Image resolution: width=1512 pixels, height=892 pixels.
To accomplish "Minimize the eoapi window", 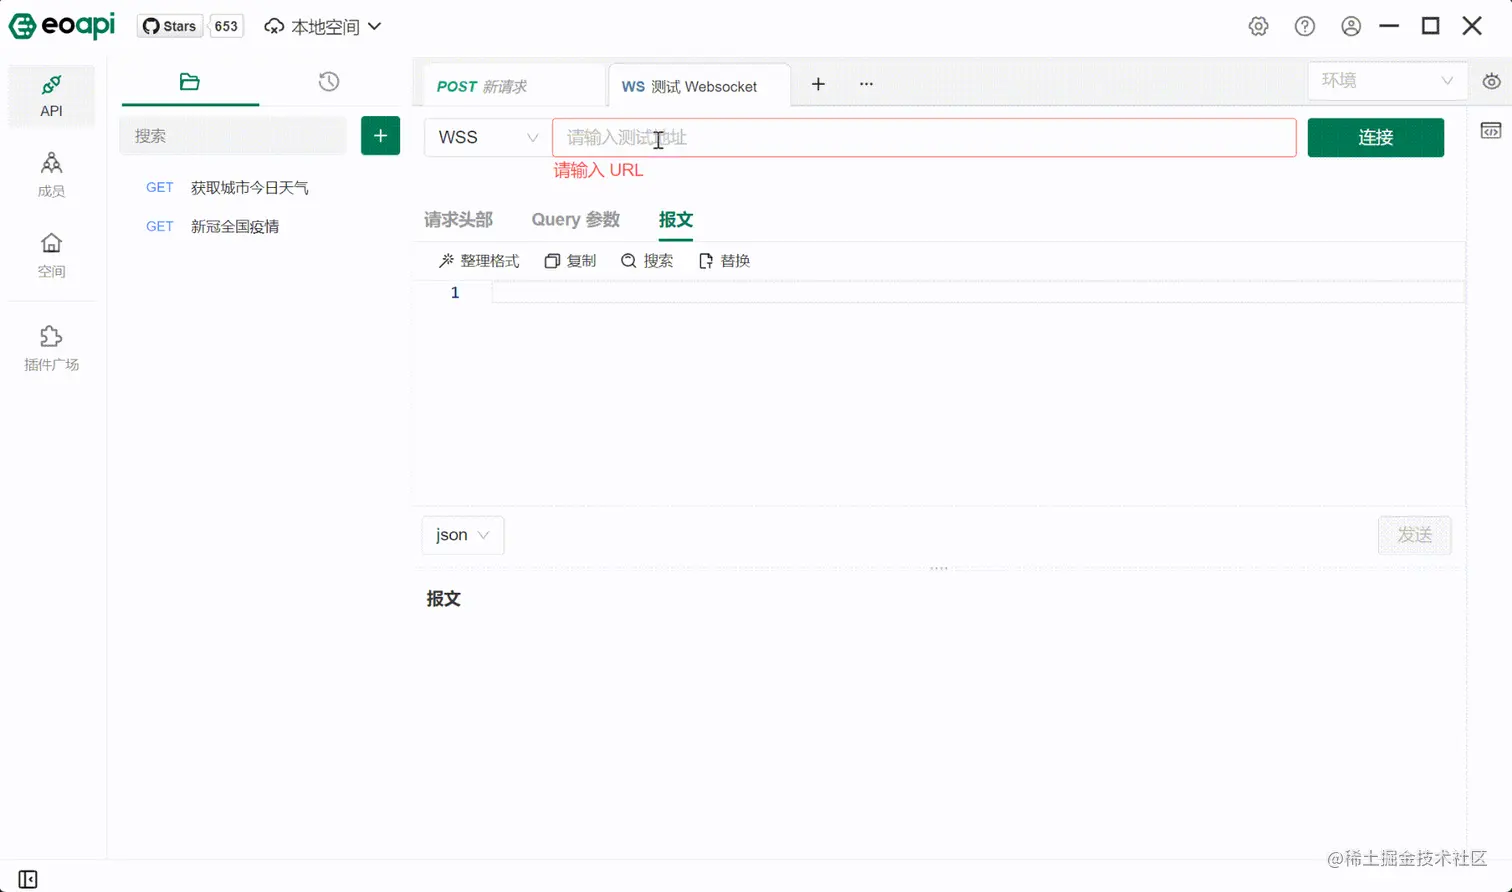I will pos(1389,26).
